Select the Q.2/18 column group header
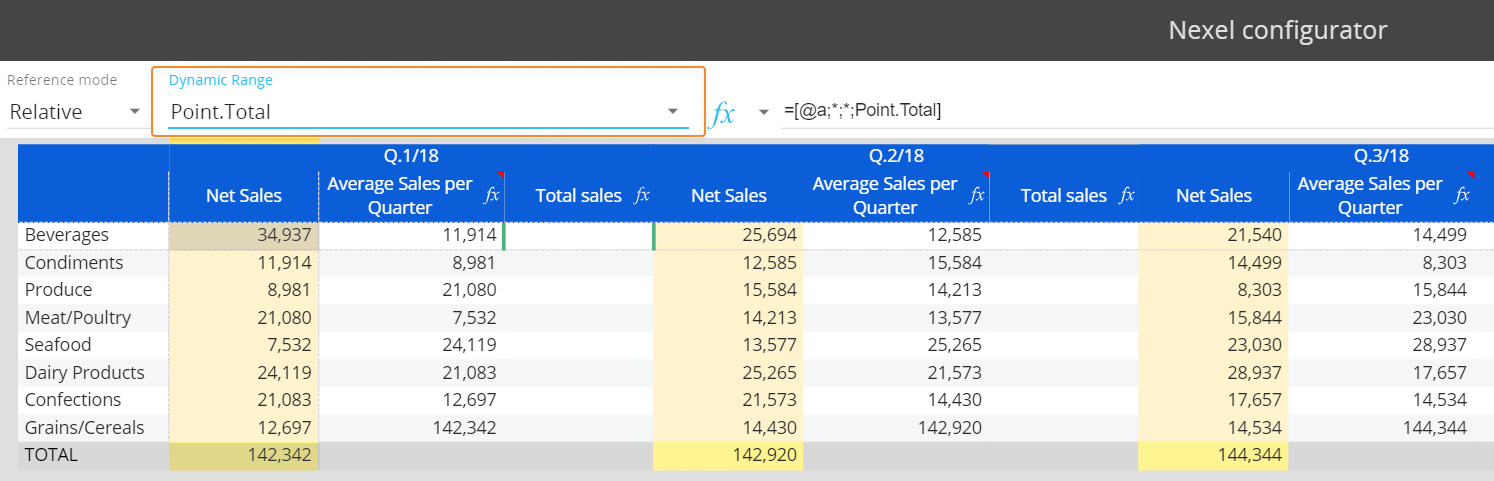 [x=896, y=156]
